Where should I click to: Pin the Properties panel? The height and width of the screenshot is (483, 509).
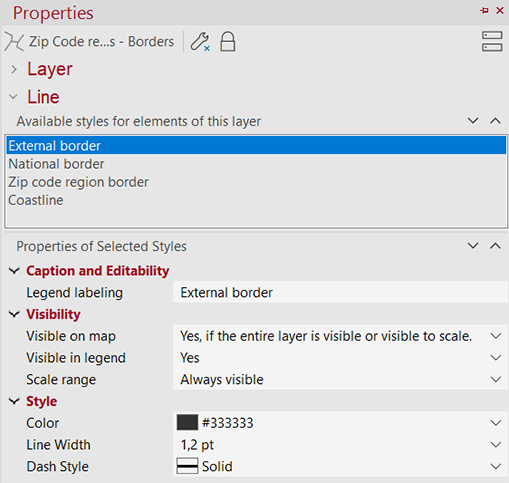click(x=484, y=11)
